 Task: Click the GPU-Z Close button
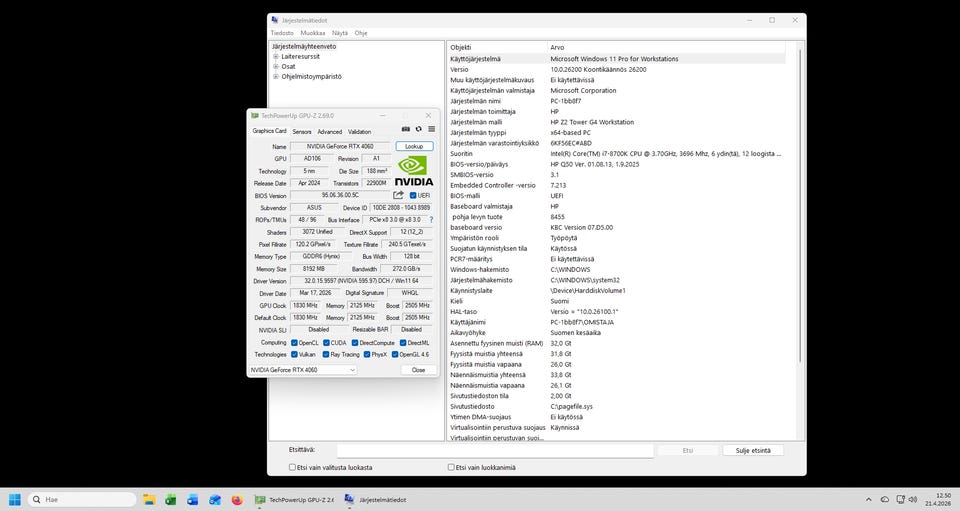[419, 370]
